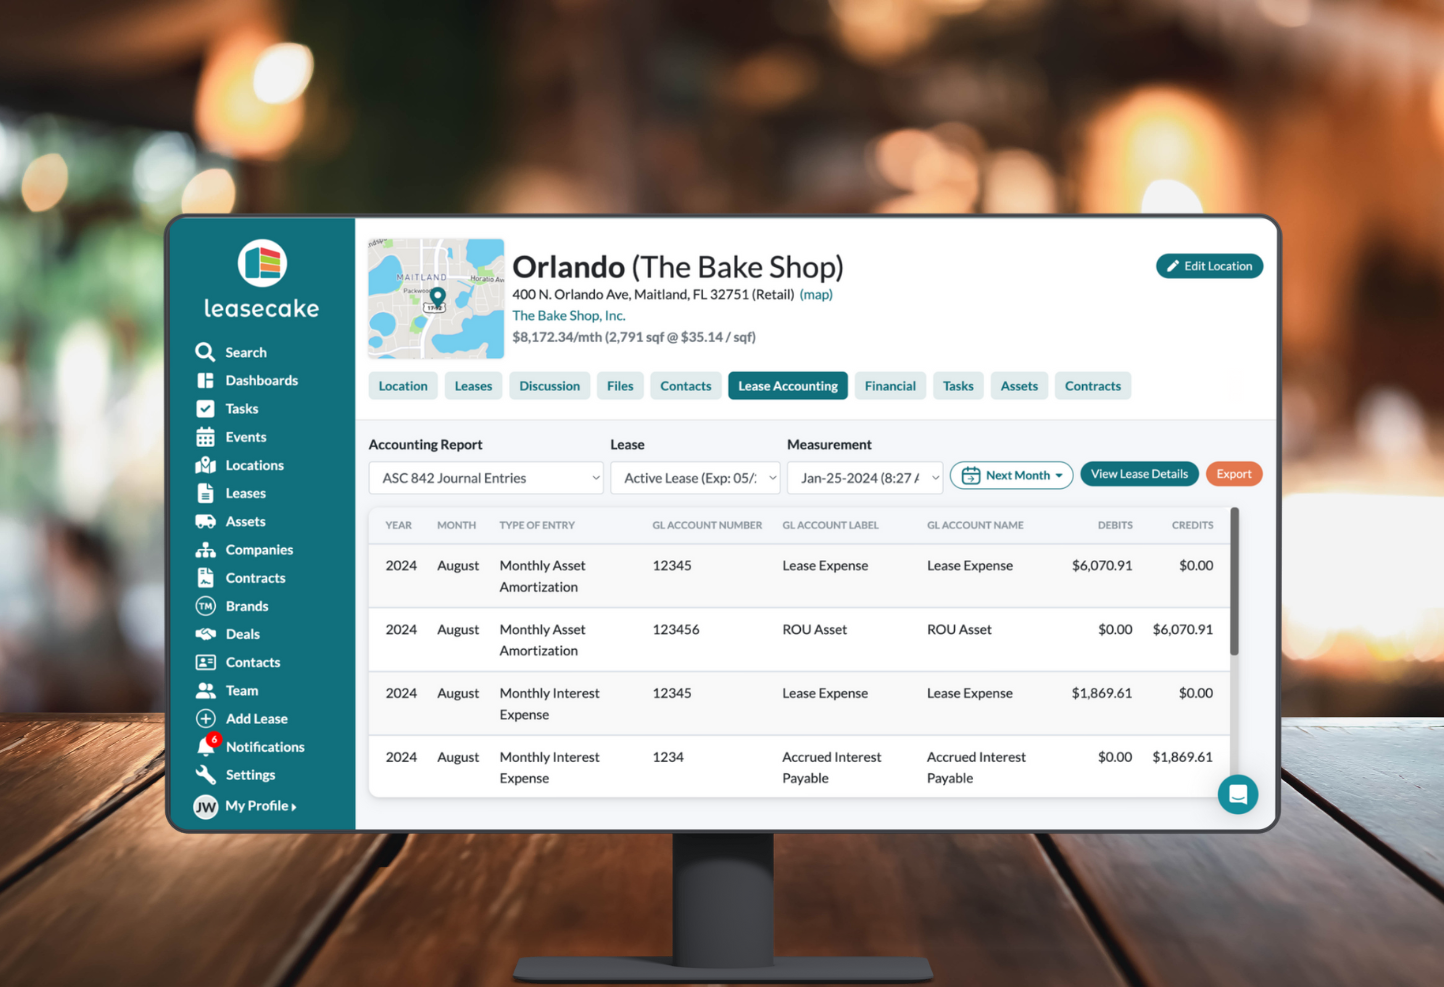Viewport: 1444px width, 987px height.
Task: Open the Measurement date dropdown
Action: (865, 478)
